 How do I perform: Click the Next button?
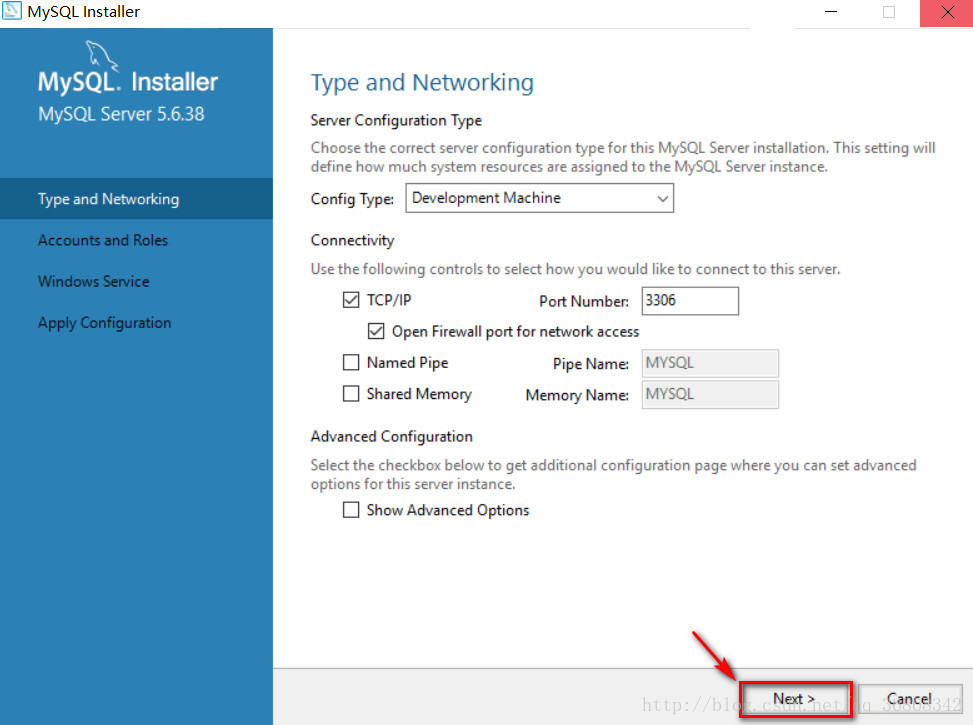click(x=796, y=699)
